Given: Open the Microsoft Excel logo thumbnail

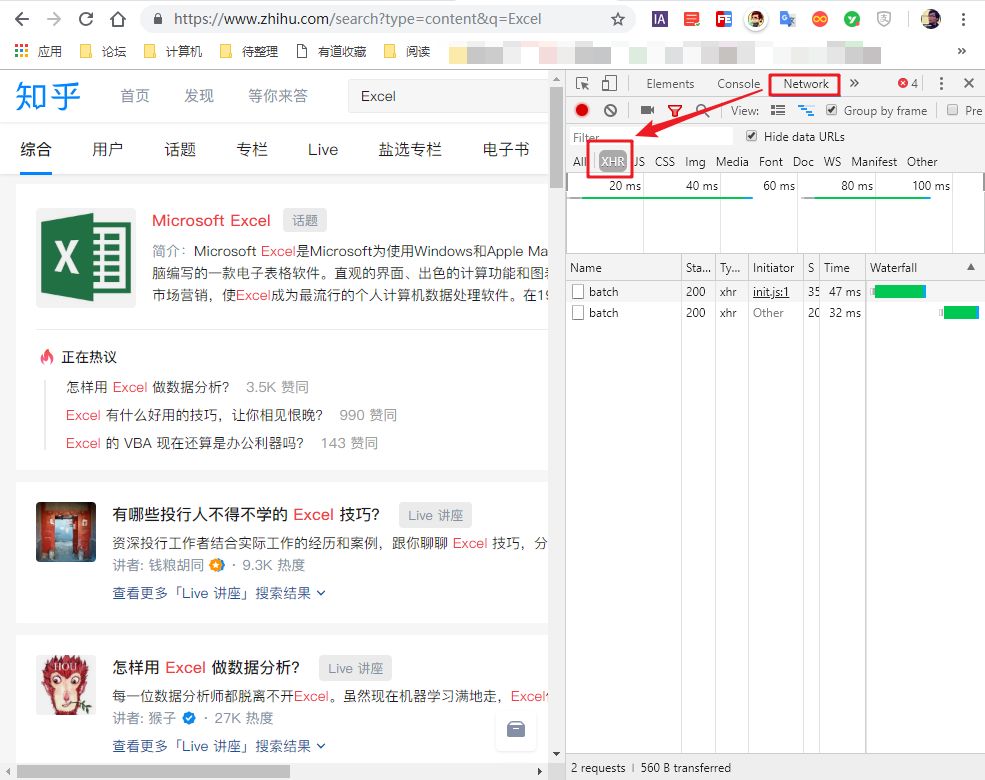Looking at the screenshot, I should click(x=85, y=257).
